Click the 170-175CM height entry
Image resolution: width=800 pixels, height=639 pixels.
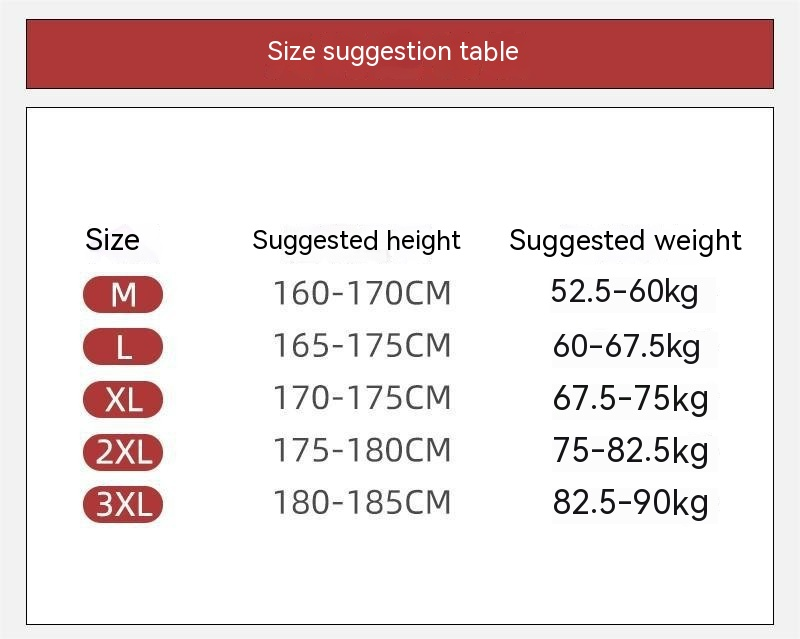[362, 398]
